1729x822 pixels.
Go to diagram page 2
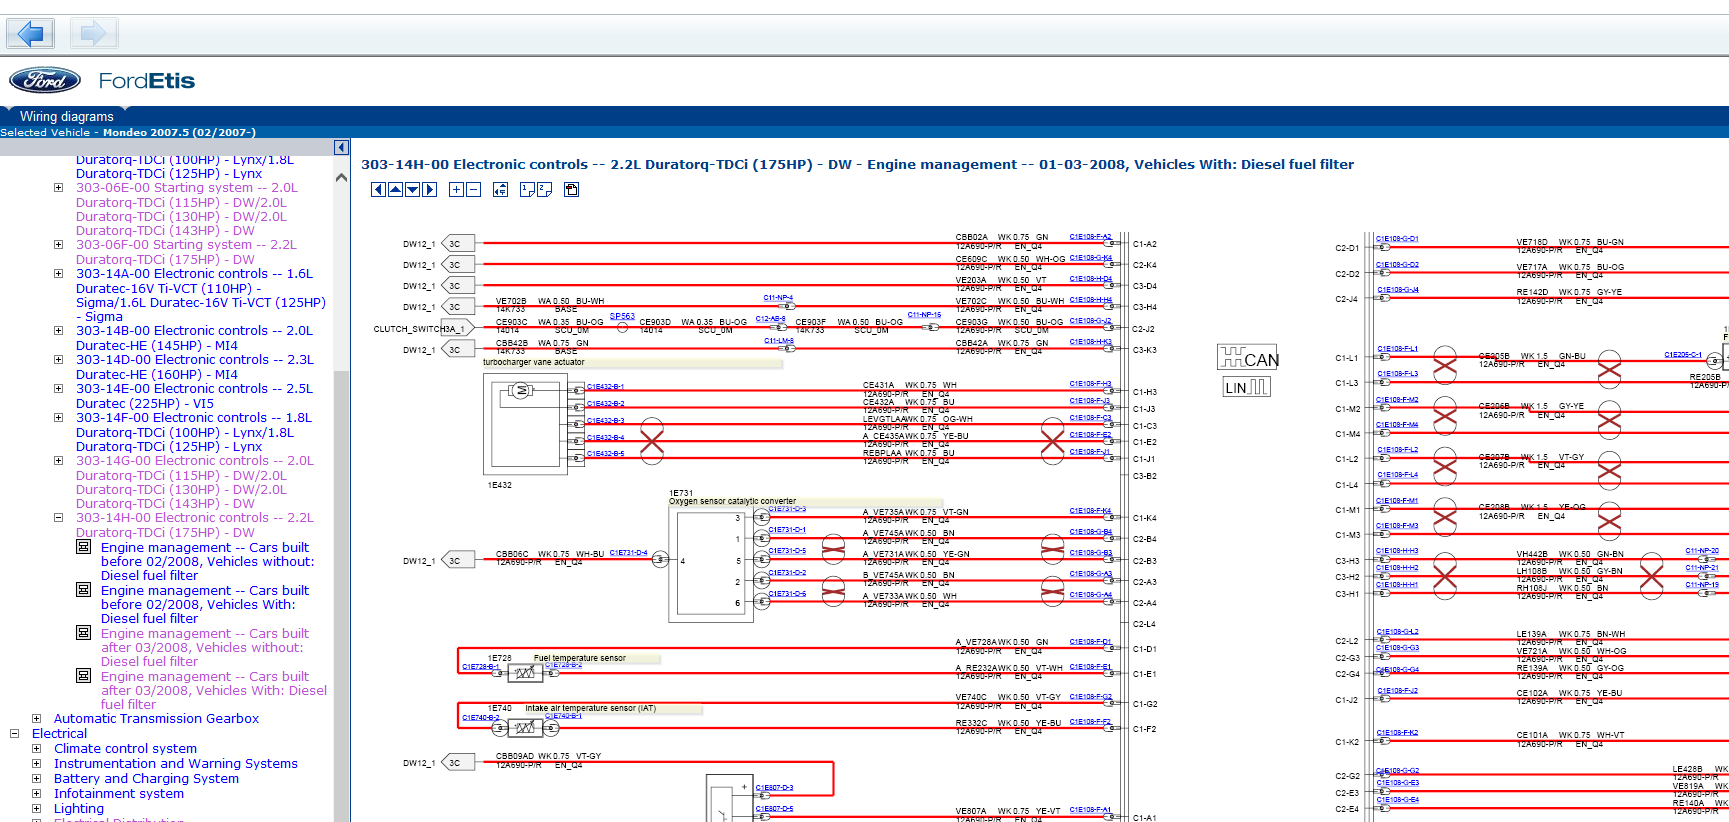pos(544,190)
